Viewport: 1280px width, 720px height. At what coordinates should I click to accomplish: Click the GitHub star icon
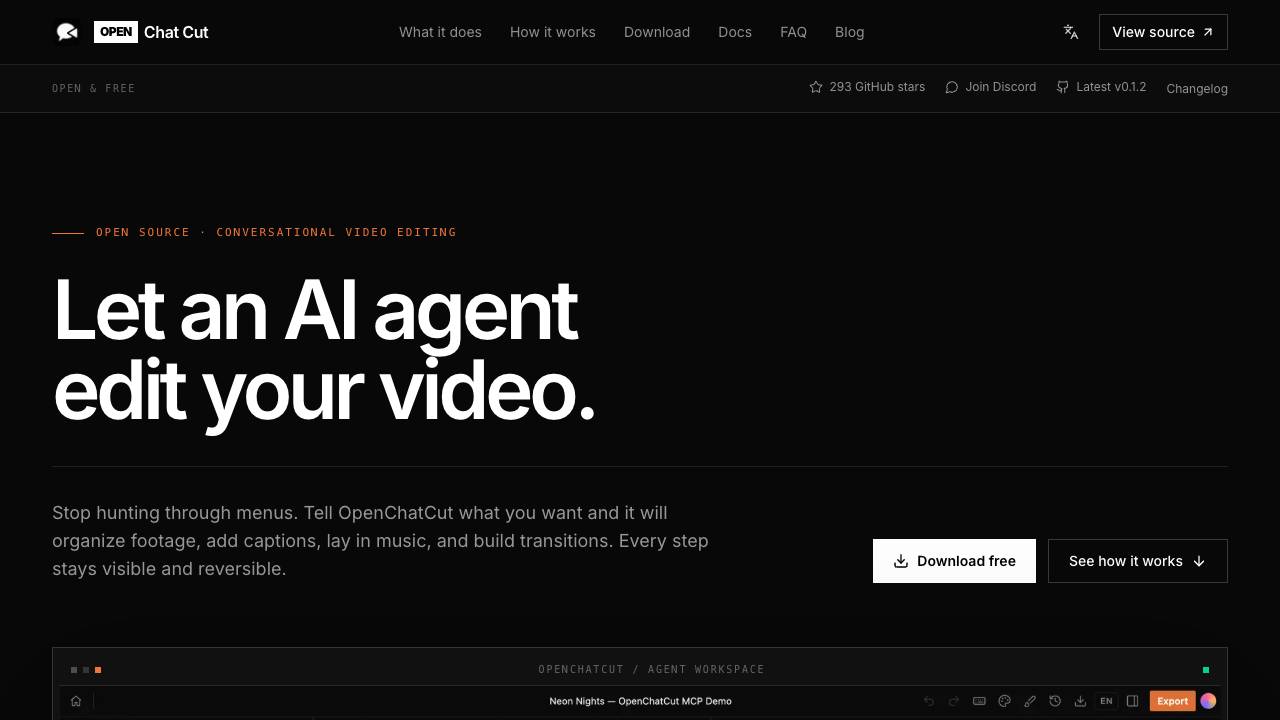pos(816,87)
